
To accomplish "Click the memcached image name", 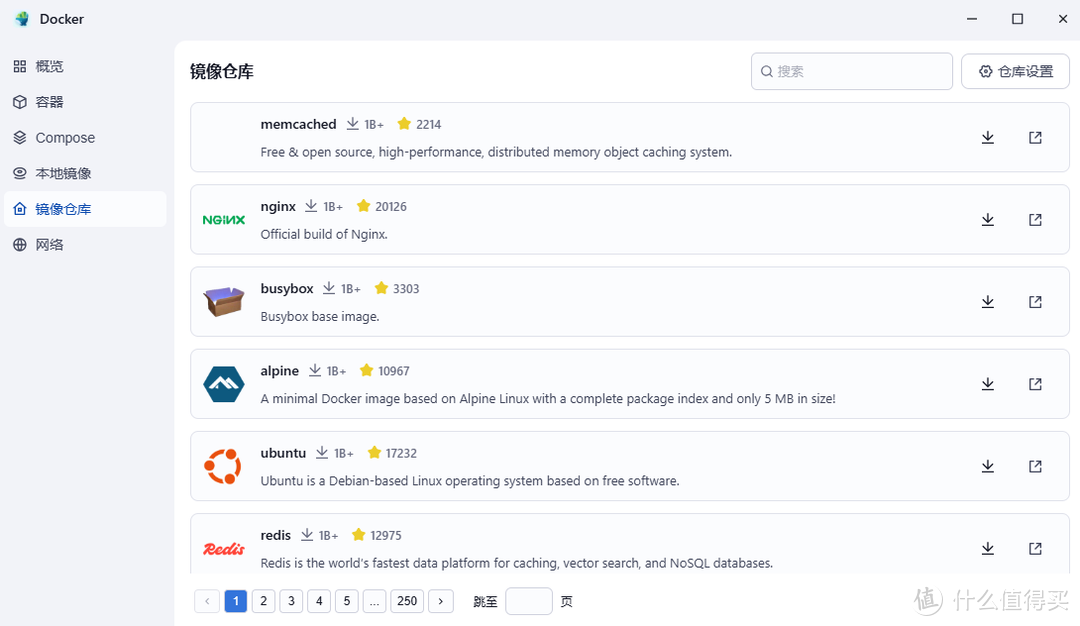I will click(x=298, y=124).
